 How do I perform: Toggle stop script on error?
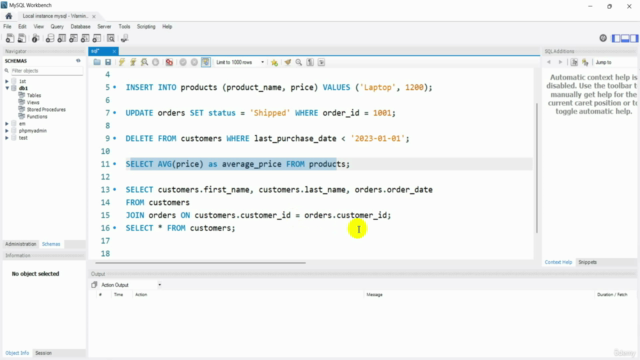(x=169, y=62)
